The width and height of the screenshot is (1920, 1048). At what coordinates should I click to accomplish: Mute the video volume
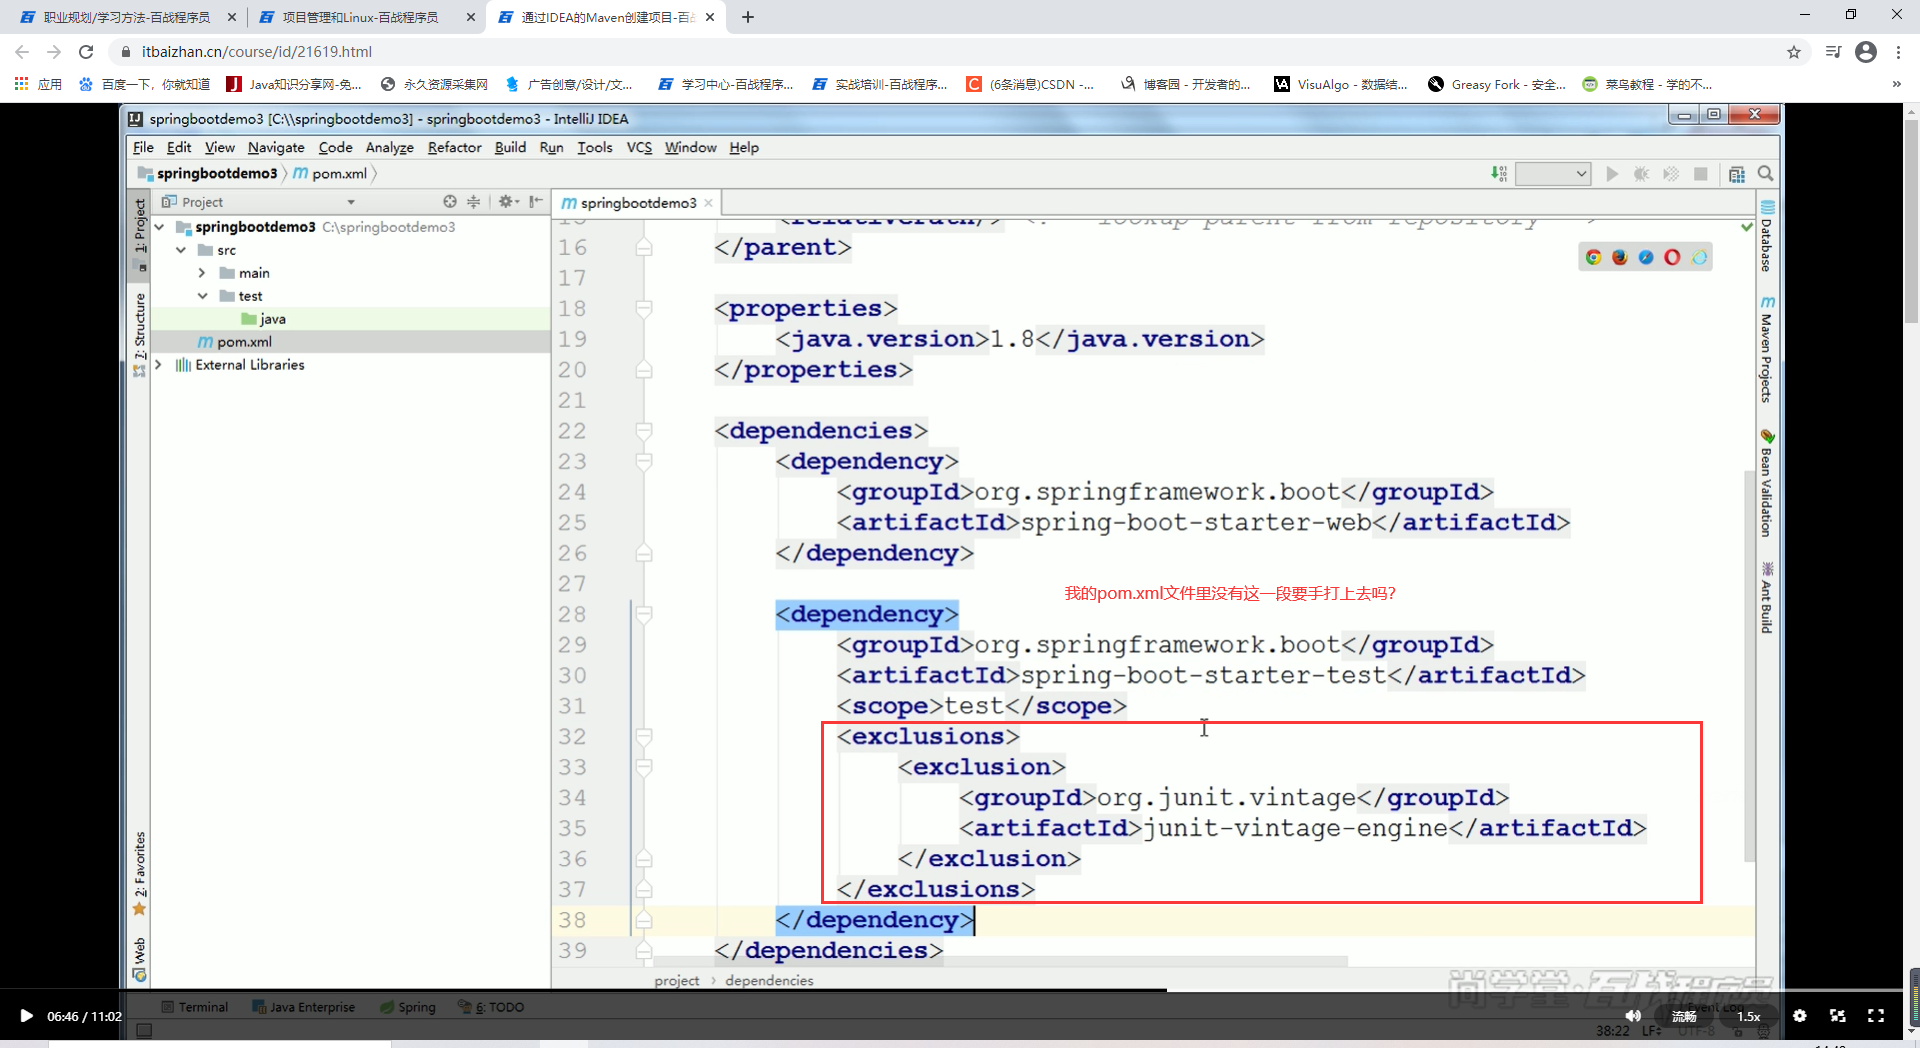click(1633, 1016)
